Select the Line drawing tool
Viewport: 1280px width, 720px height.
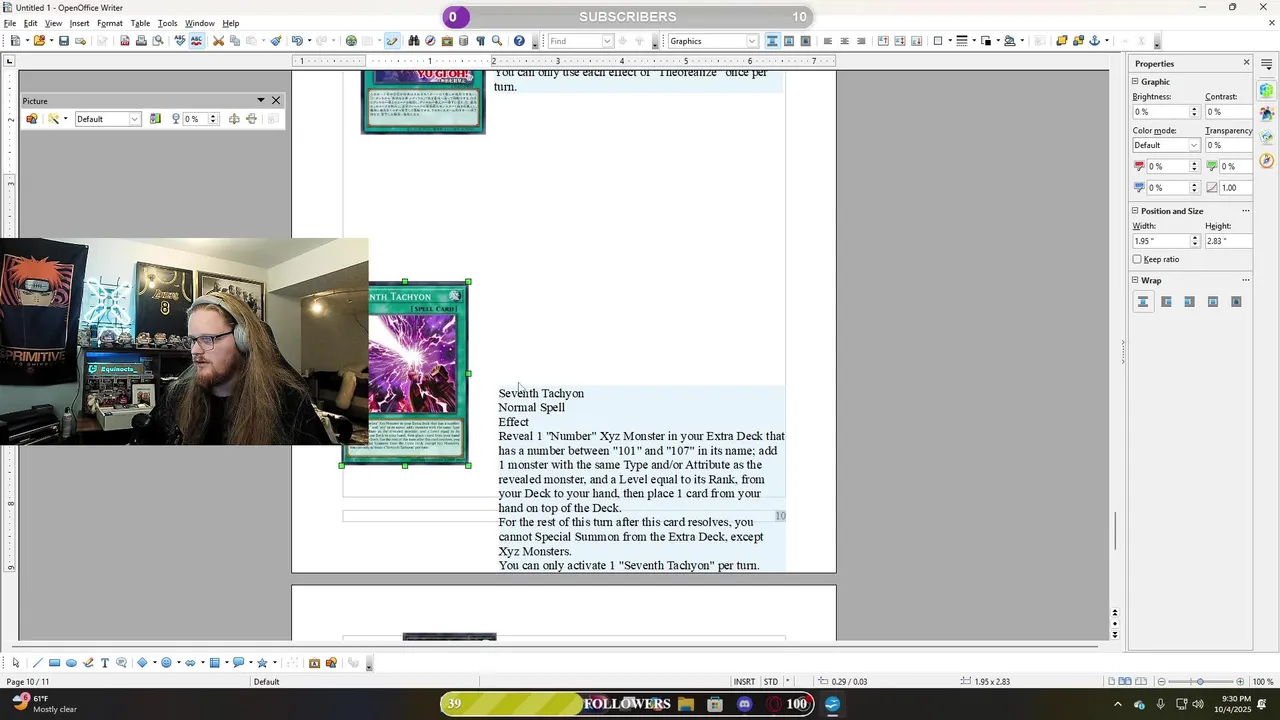coord(37,663)
